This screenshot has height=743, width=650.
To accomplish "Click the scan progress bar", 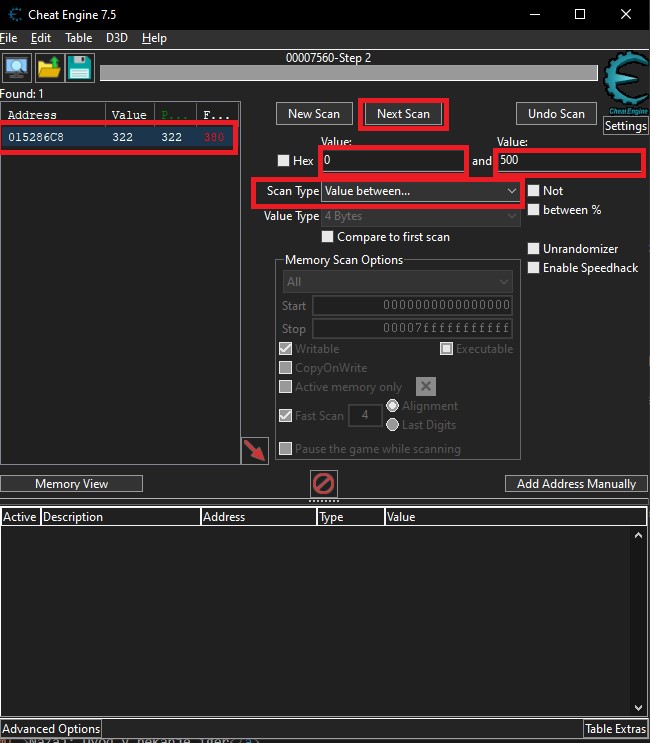I will [x=349, y=73].
